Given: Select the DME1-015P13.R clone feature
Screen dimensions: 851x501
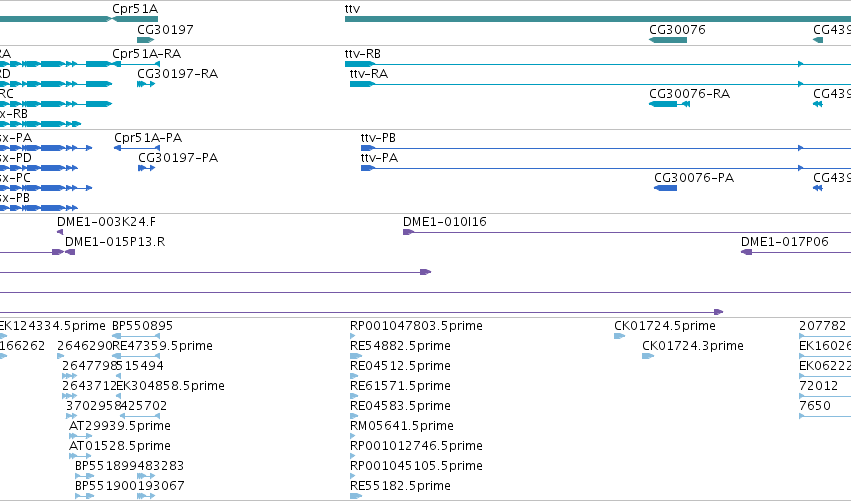Looking at the screenshot, I should pos(70,252).
